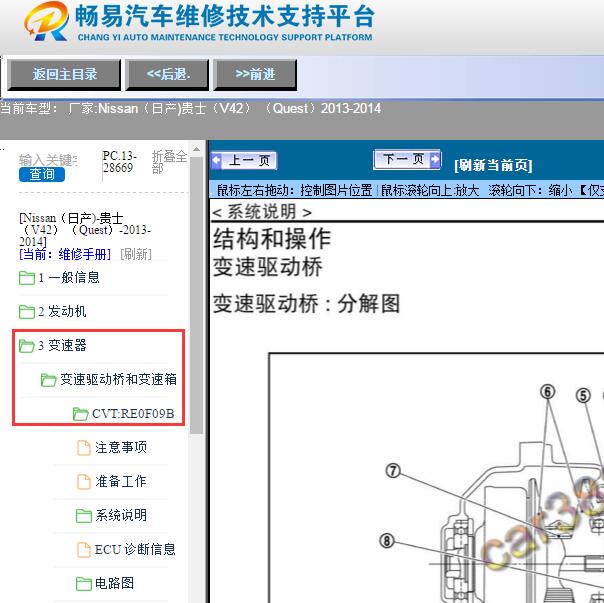Click the Nissan 贵士 Quest 2013-2014 sidebar title

[x=85, y=230]
